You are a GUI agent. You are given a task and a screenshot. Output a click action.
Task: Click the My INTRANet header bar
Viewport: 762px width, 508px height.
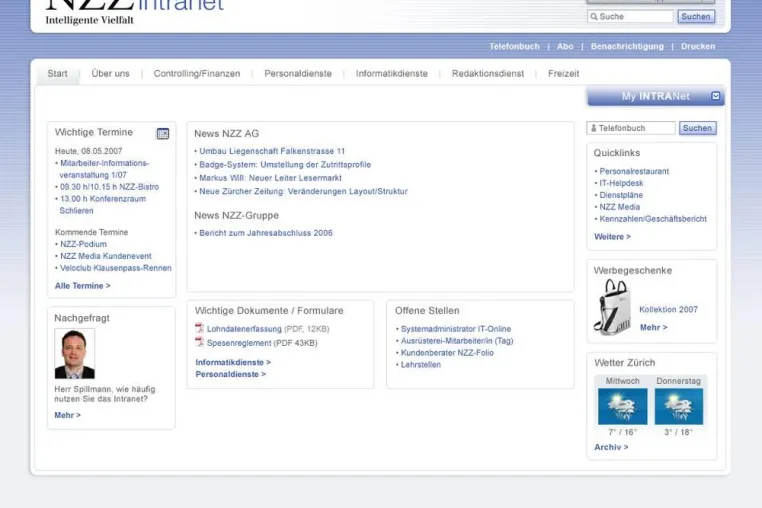coord(656,96)
